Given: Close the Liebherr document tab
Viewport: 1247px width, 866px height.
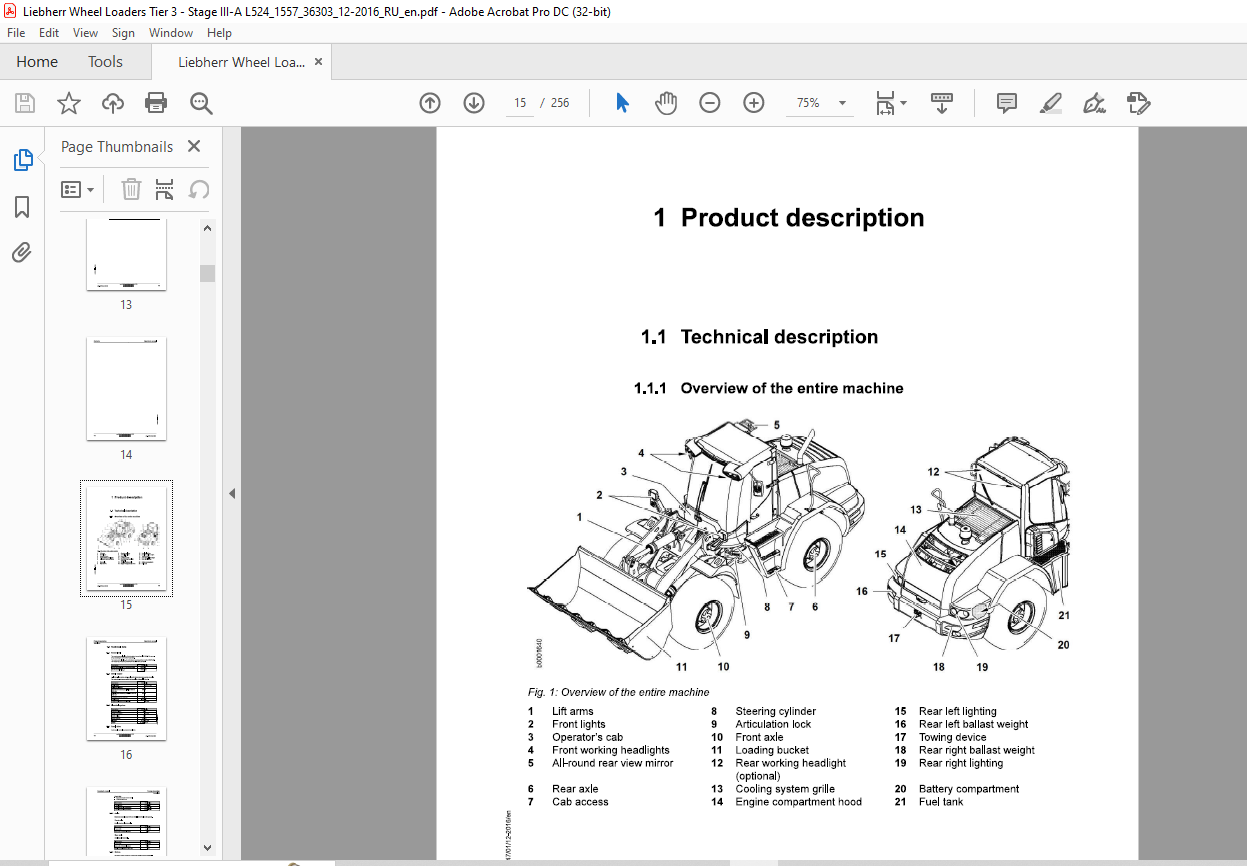Looking at the screenshot, I should point(319,62).
